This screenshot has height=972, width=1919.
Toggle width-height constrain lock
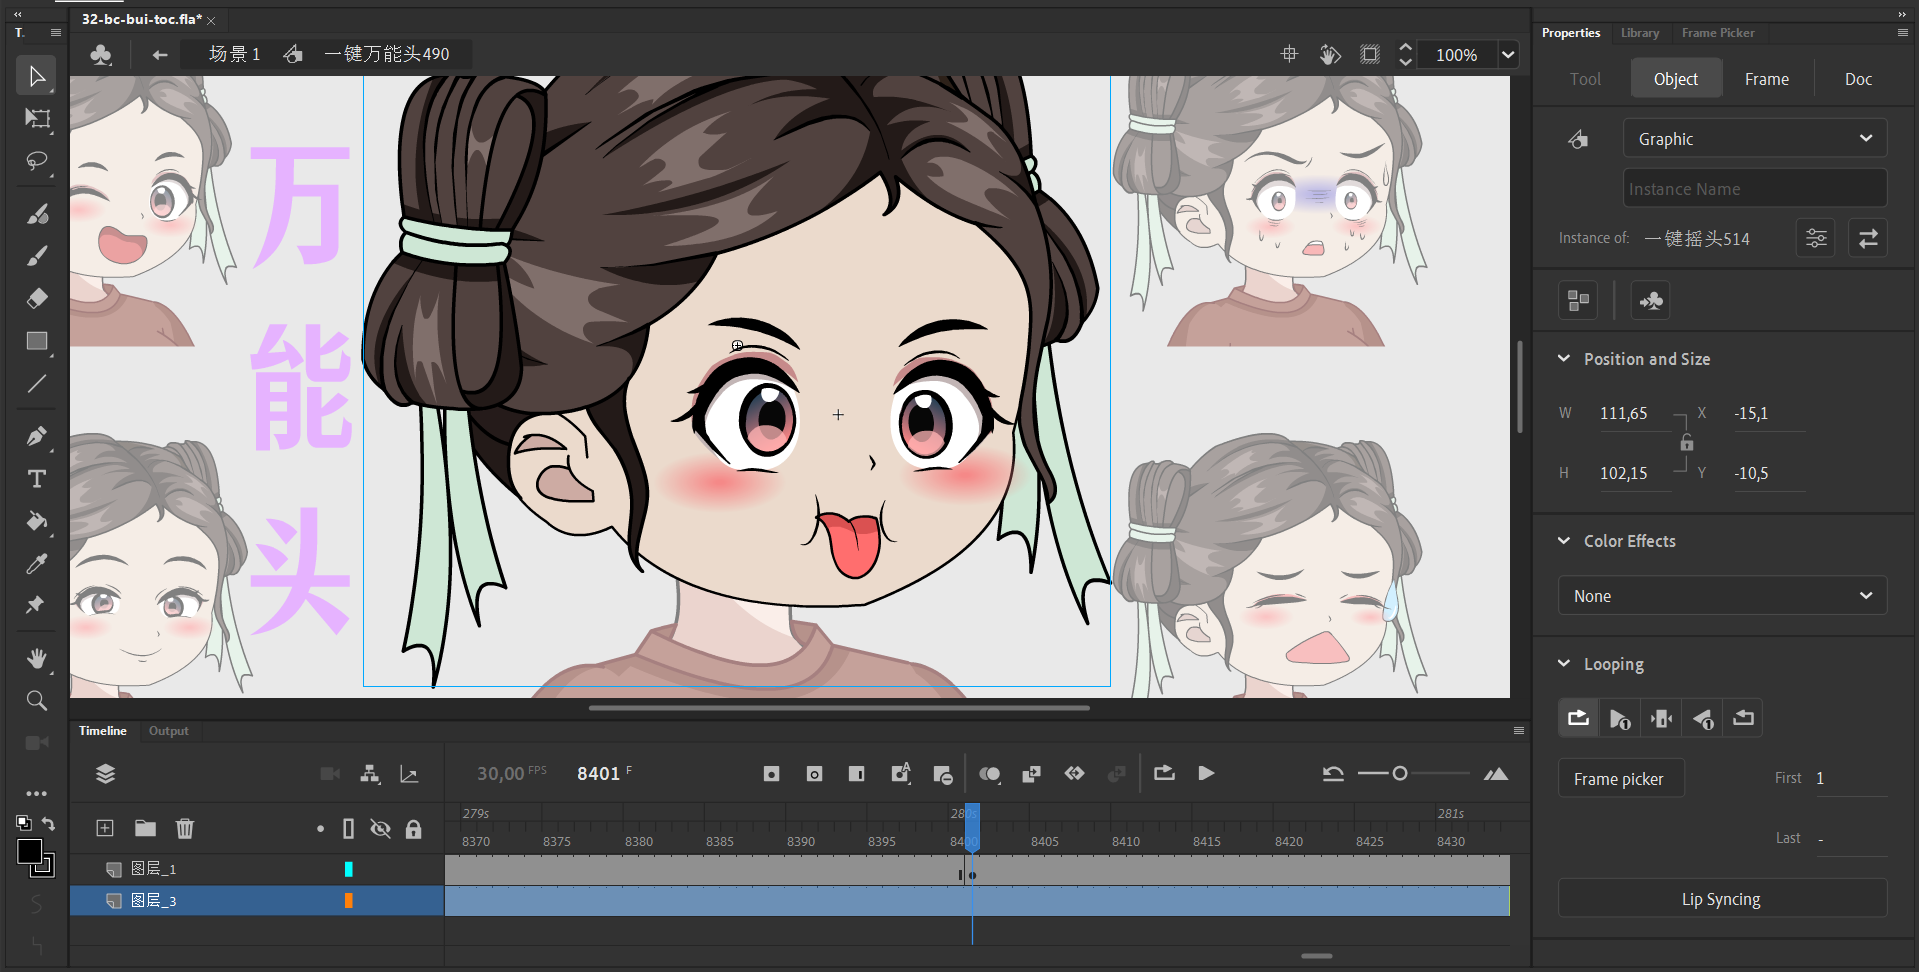pyautogui.click(x=1687, y=443)
